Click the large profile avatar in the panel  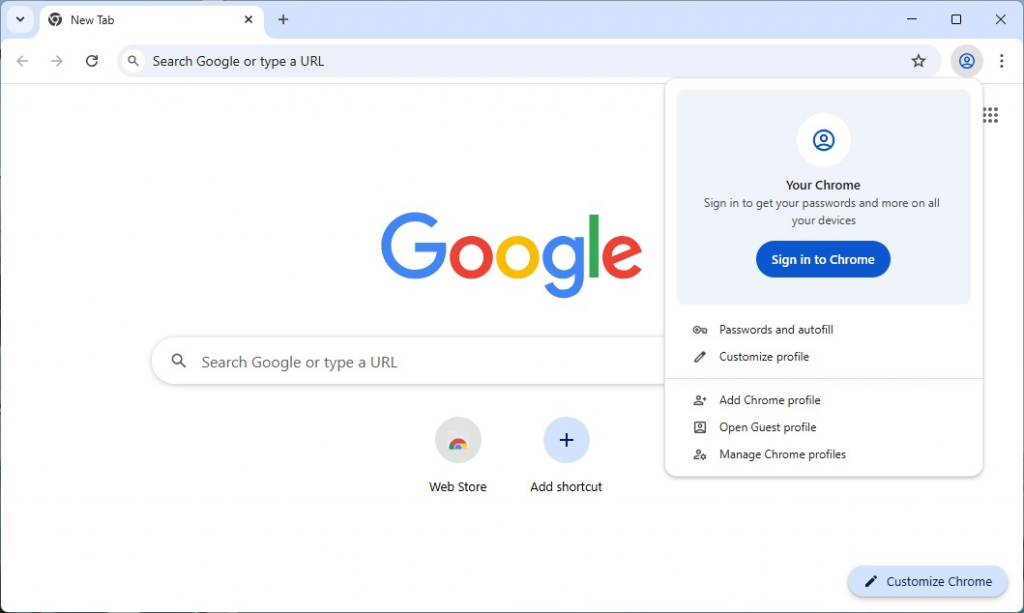824,140
